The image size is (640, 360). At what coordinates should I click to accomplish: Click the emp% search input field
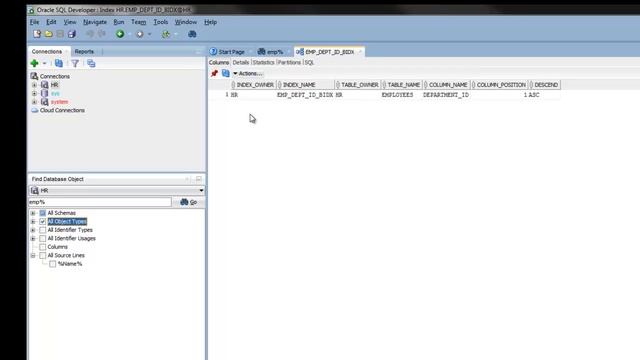[100, 202]
